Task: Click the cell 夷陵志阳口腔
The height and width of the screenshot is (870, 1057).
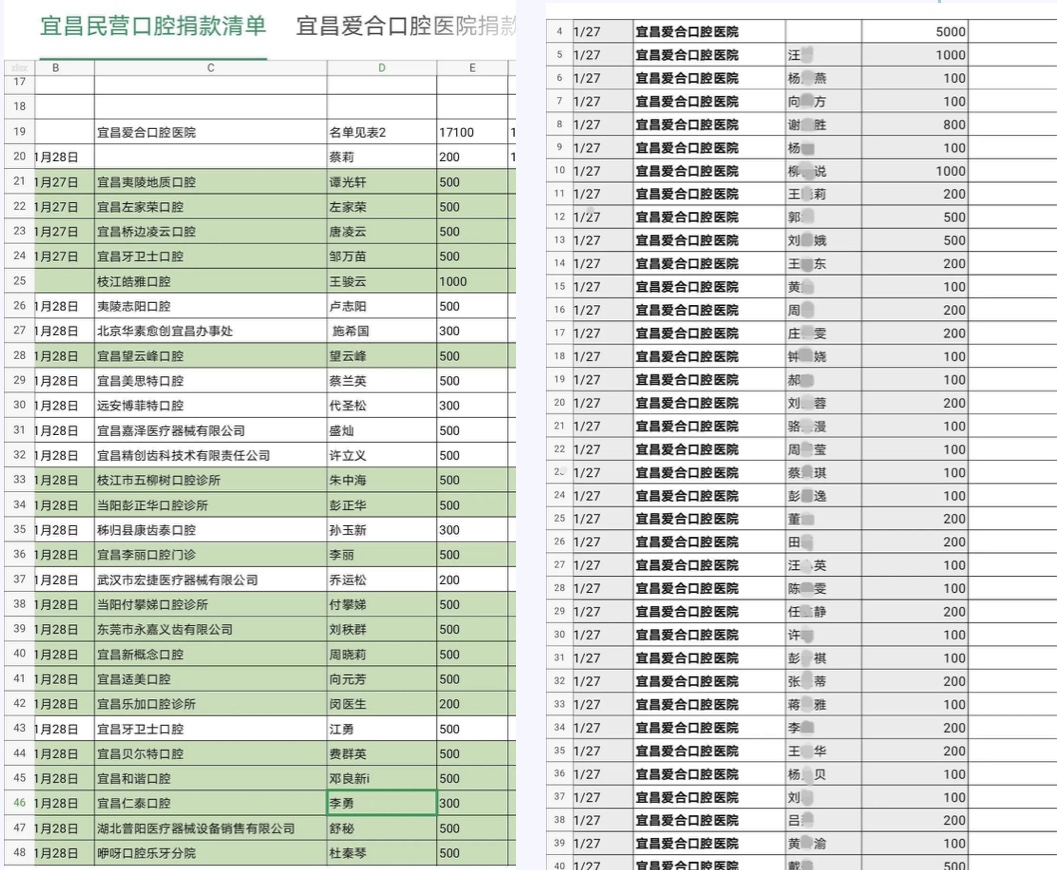Action: (211, 307)
